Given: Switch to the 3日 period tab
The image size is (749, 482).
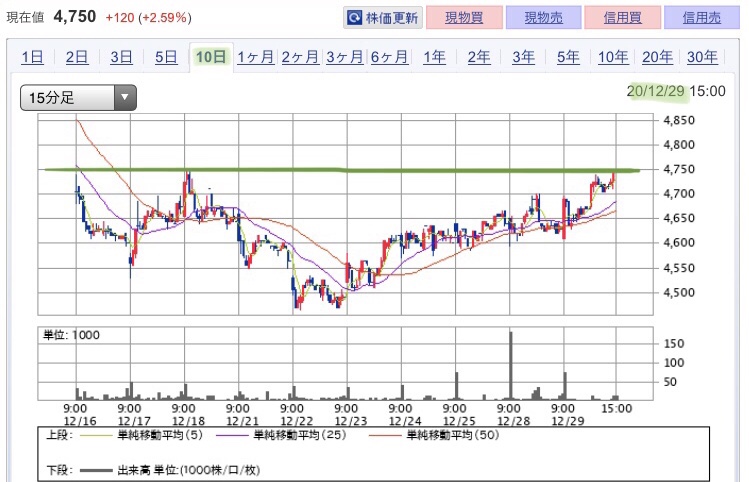Looking at the screenshot, I should tap(121, 57).
